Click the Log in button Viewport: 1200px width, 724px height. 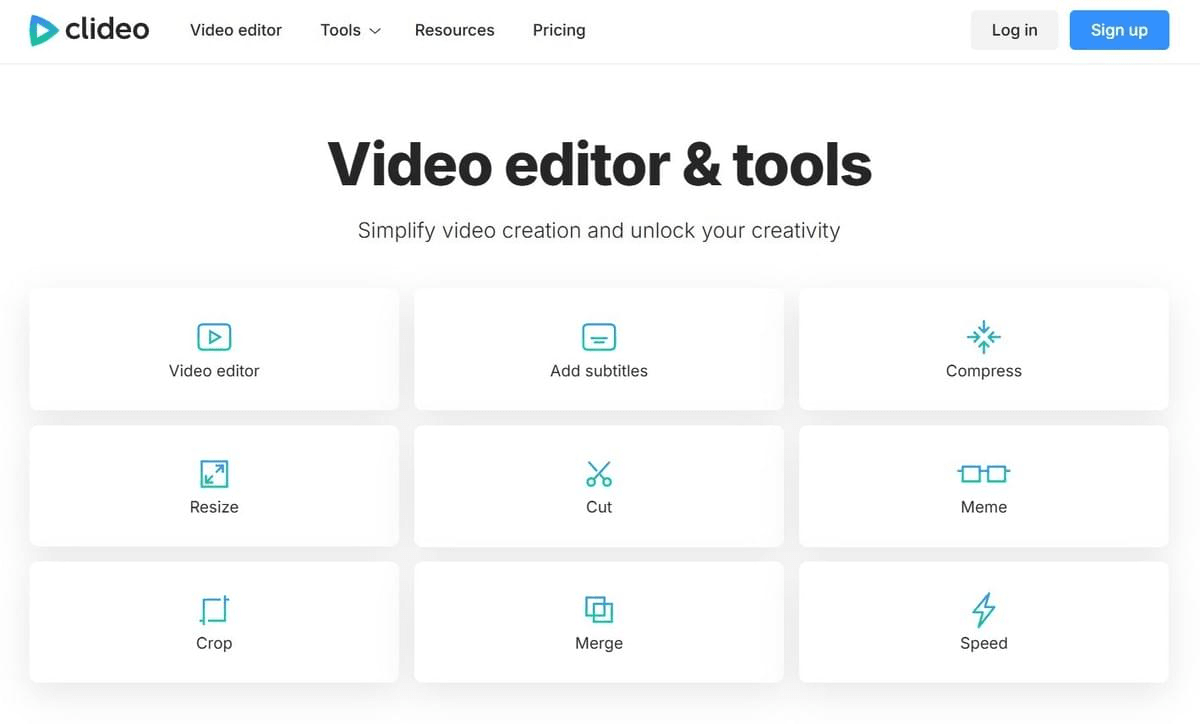(1014, 30)
